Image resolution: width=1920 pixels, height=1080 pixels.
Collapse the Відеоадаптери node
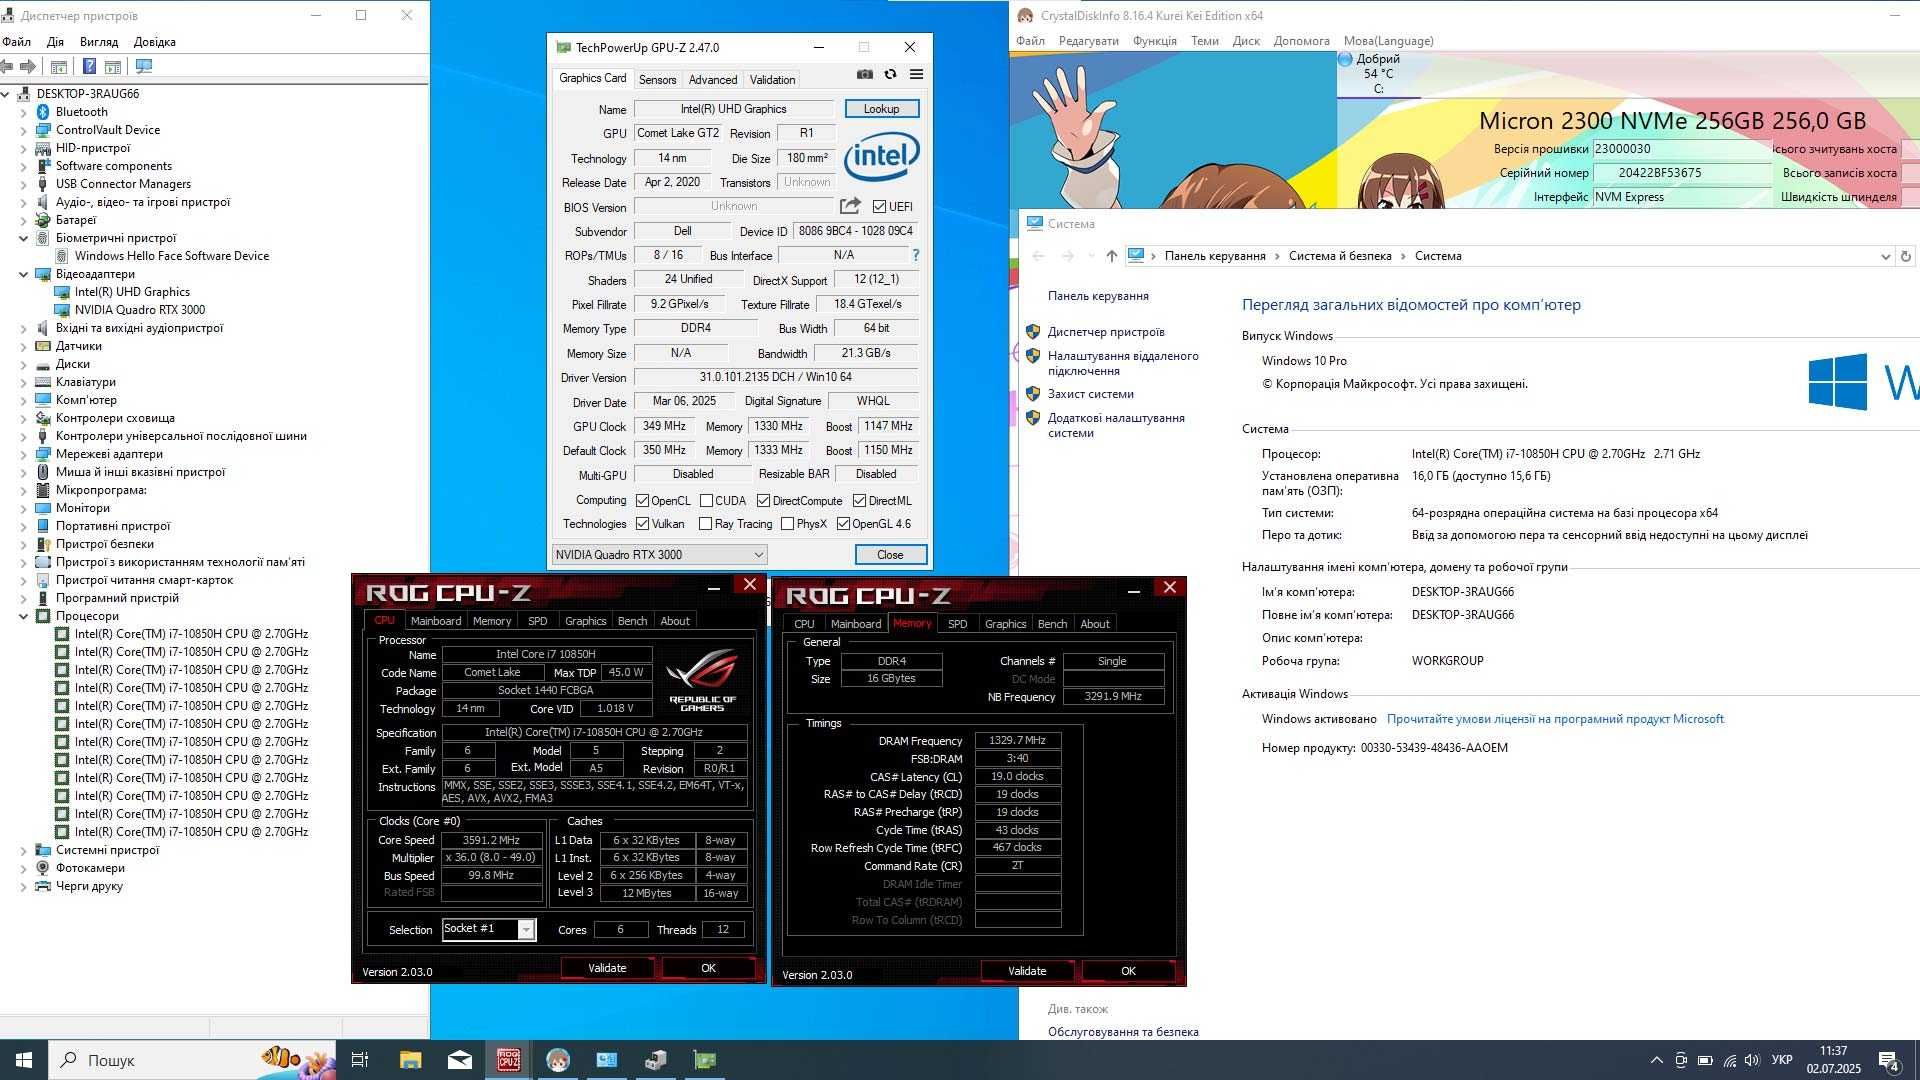pyautogui.click(x=24, y=274)
